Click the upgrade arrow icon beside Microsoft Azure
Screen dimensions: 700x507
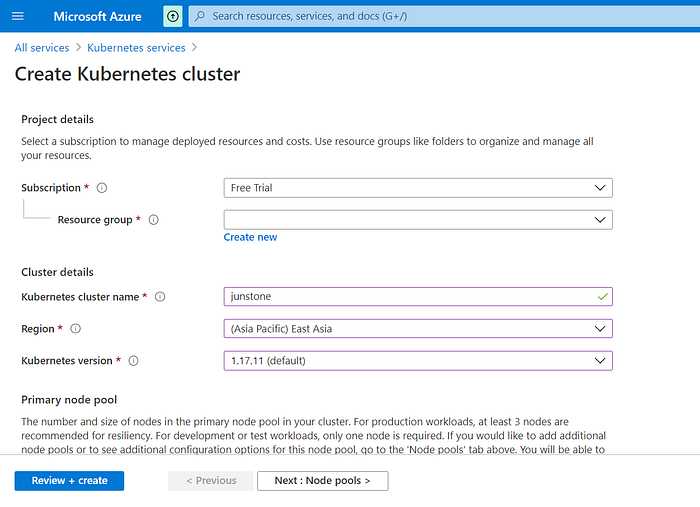[x=173, y=17]
